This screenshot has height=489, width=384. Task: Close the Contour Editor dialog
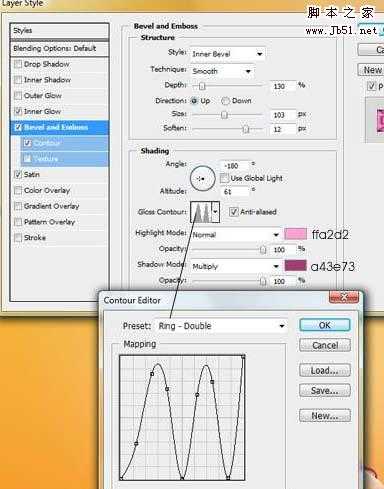344,296
